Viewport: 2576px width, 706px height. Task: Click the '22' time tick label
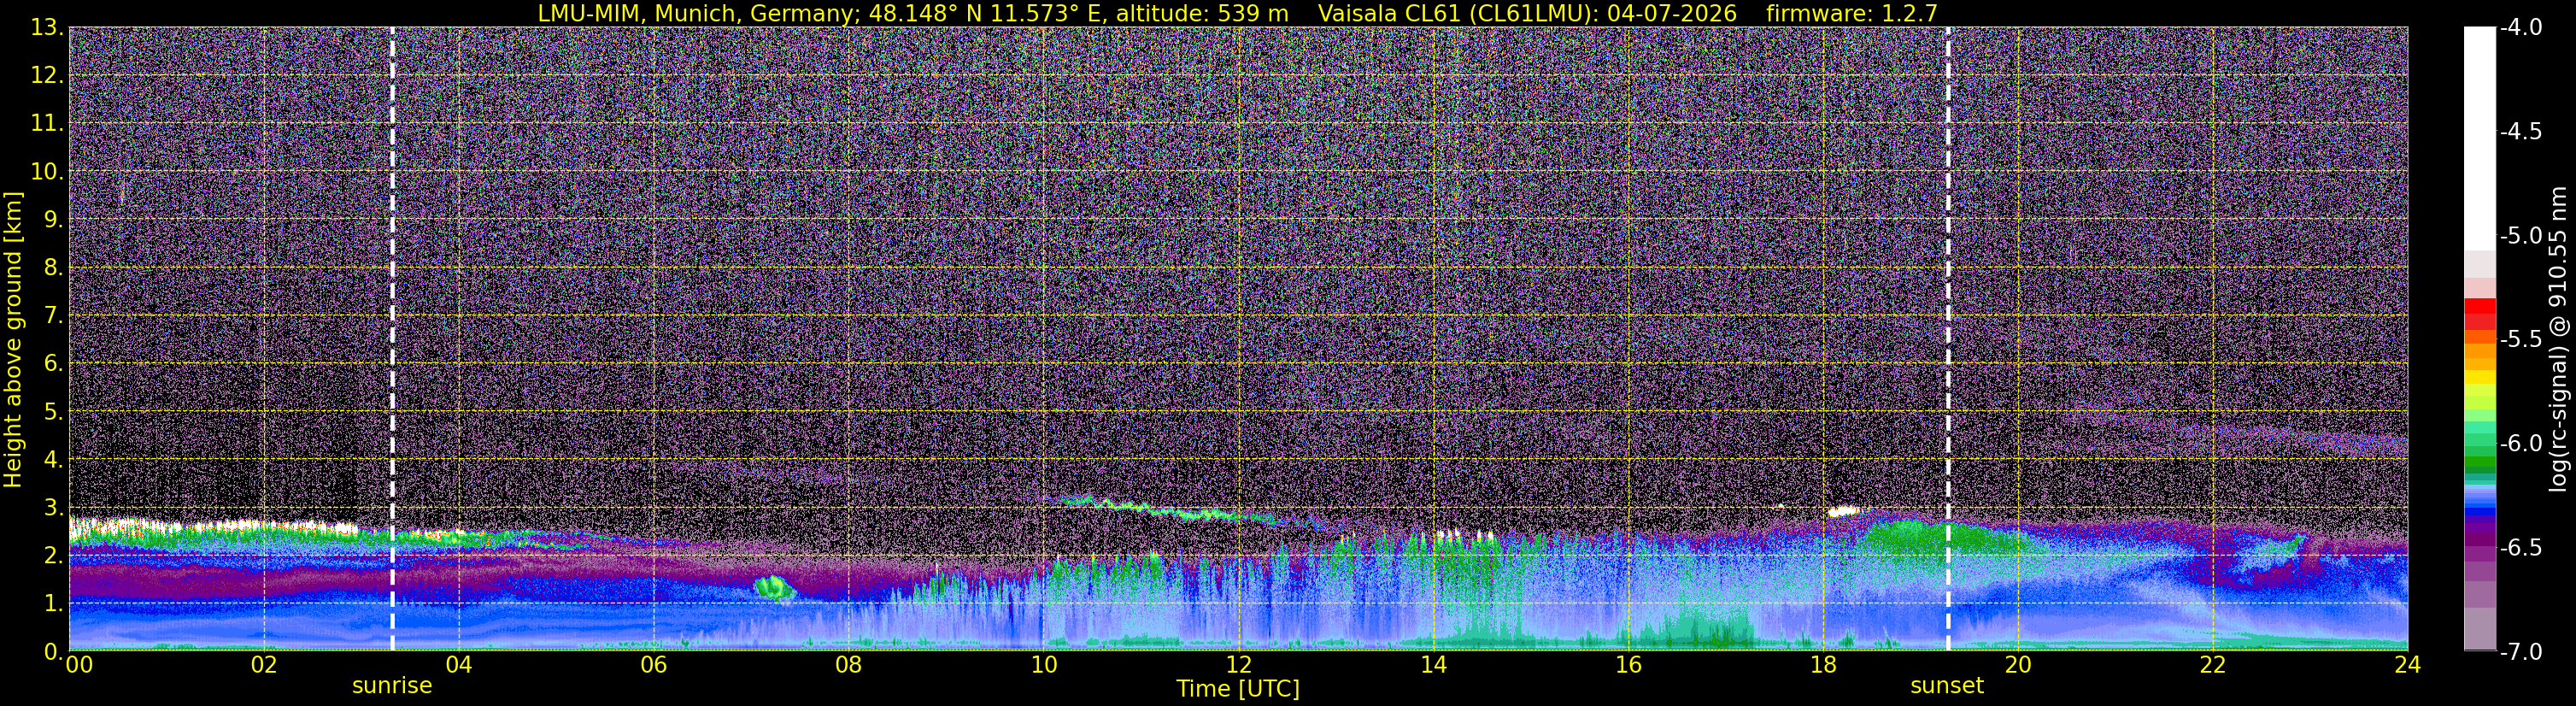point(2213,665)
